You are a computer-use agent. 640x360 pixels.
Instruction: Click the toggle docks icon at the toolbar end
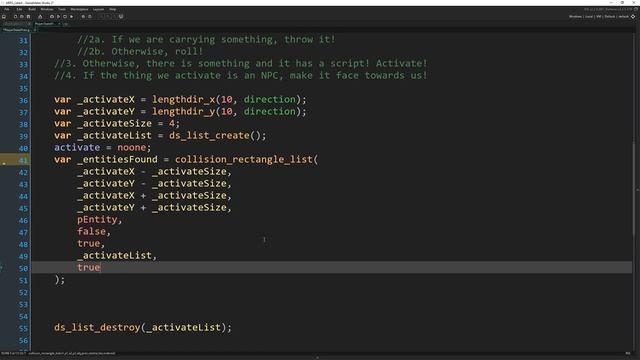pos(121,17)
